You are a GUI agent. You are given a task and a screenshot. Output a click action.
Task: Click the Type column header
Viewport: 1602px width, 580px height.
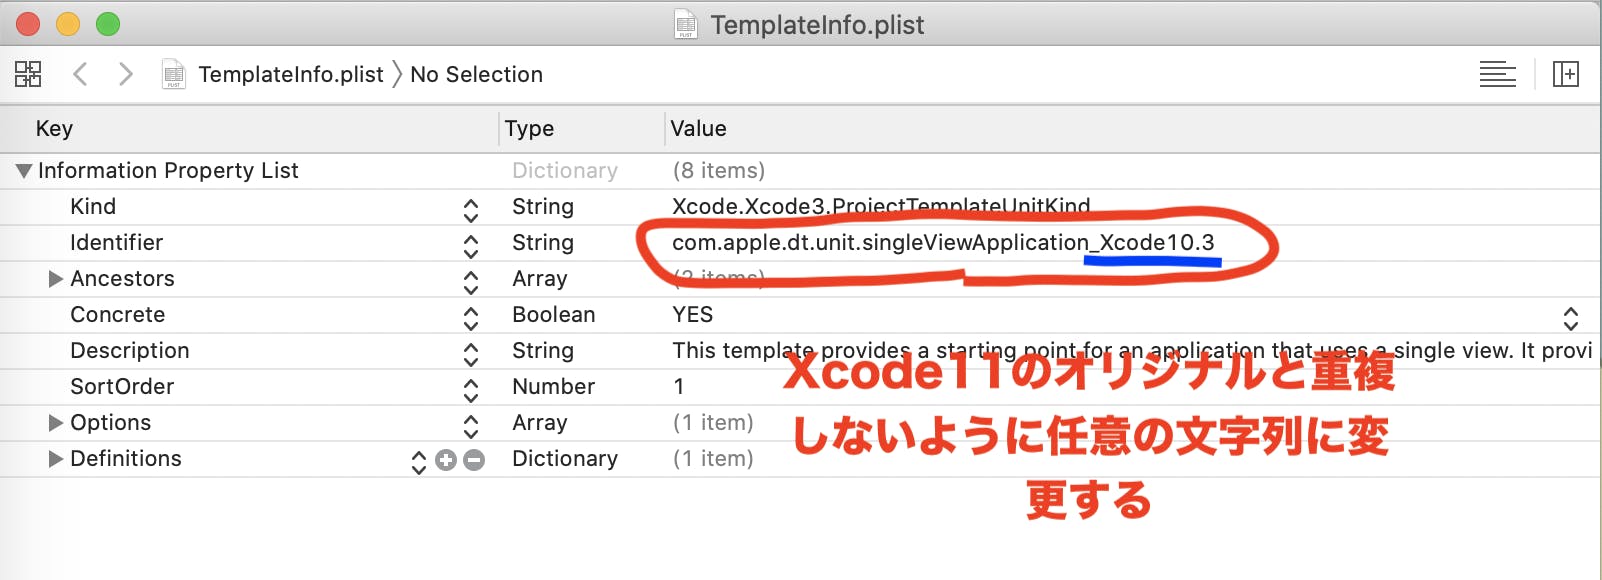[x=529, y=129]
